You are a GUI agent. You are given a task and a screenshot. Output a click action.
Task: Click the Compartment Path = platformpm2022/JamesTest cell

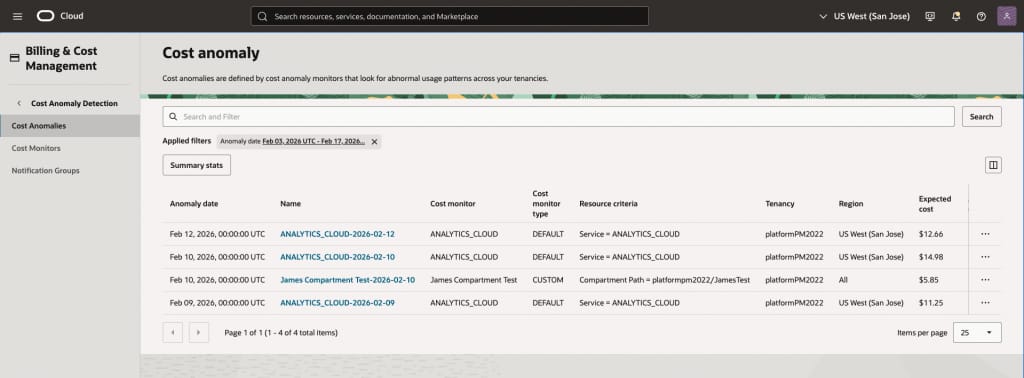[664, 279]
